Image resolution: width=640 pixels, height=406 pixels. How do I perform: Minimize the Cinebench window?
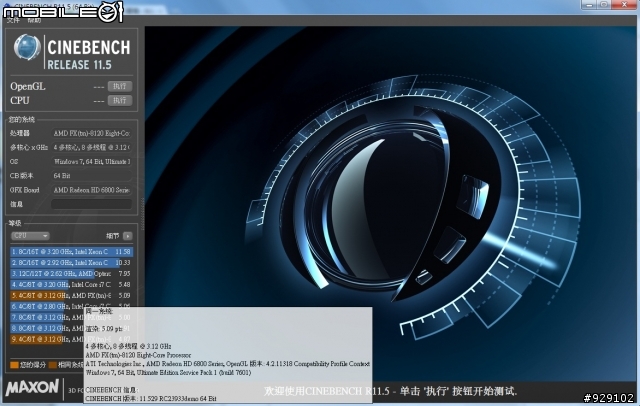click(x=589, y=4)
